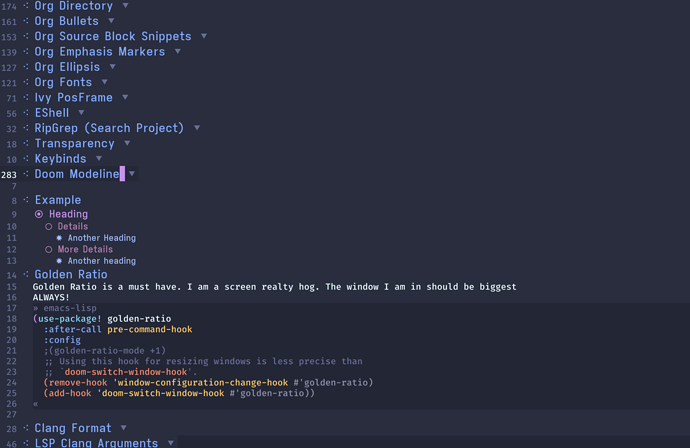Click the star bullet before Another heading lowercase
This screenshot has height=448, width=690.
[x=59, y=261]
